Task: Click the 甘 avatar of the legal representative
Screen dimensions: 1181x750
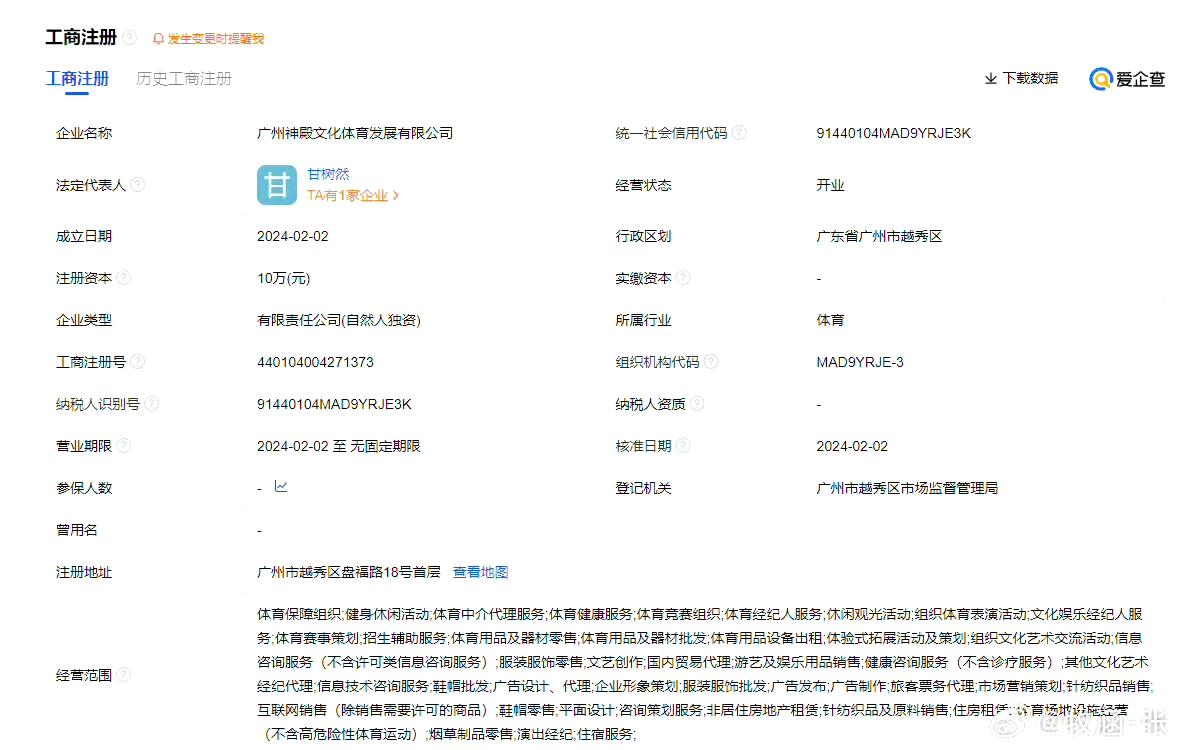Action: click(277, 185)
